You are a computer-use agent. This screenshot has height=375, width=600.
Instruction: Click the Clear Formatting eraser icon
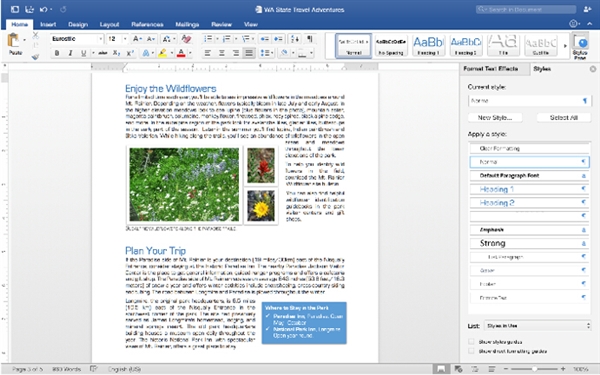(186, 39)
